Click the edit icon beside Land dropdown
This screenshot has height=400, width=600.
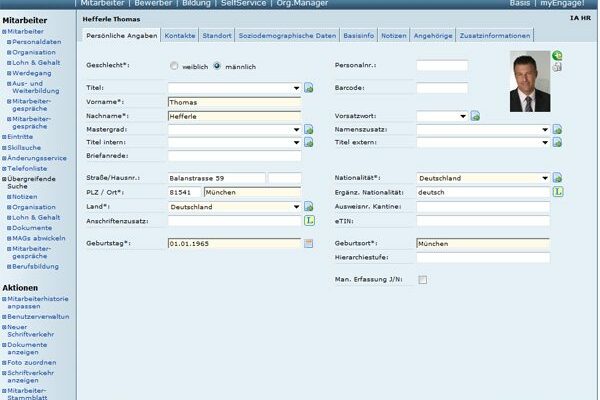click(309, 206)
